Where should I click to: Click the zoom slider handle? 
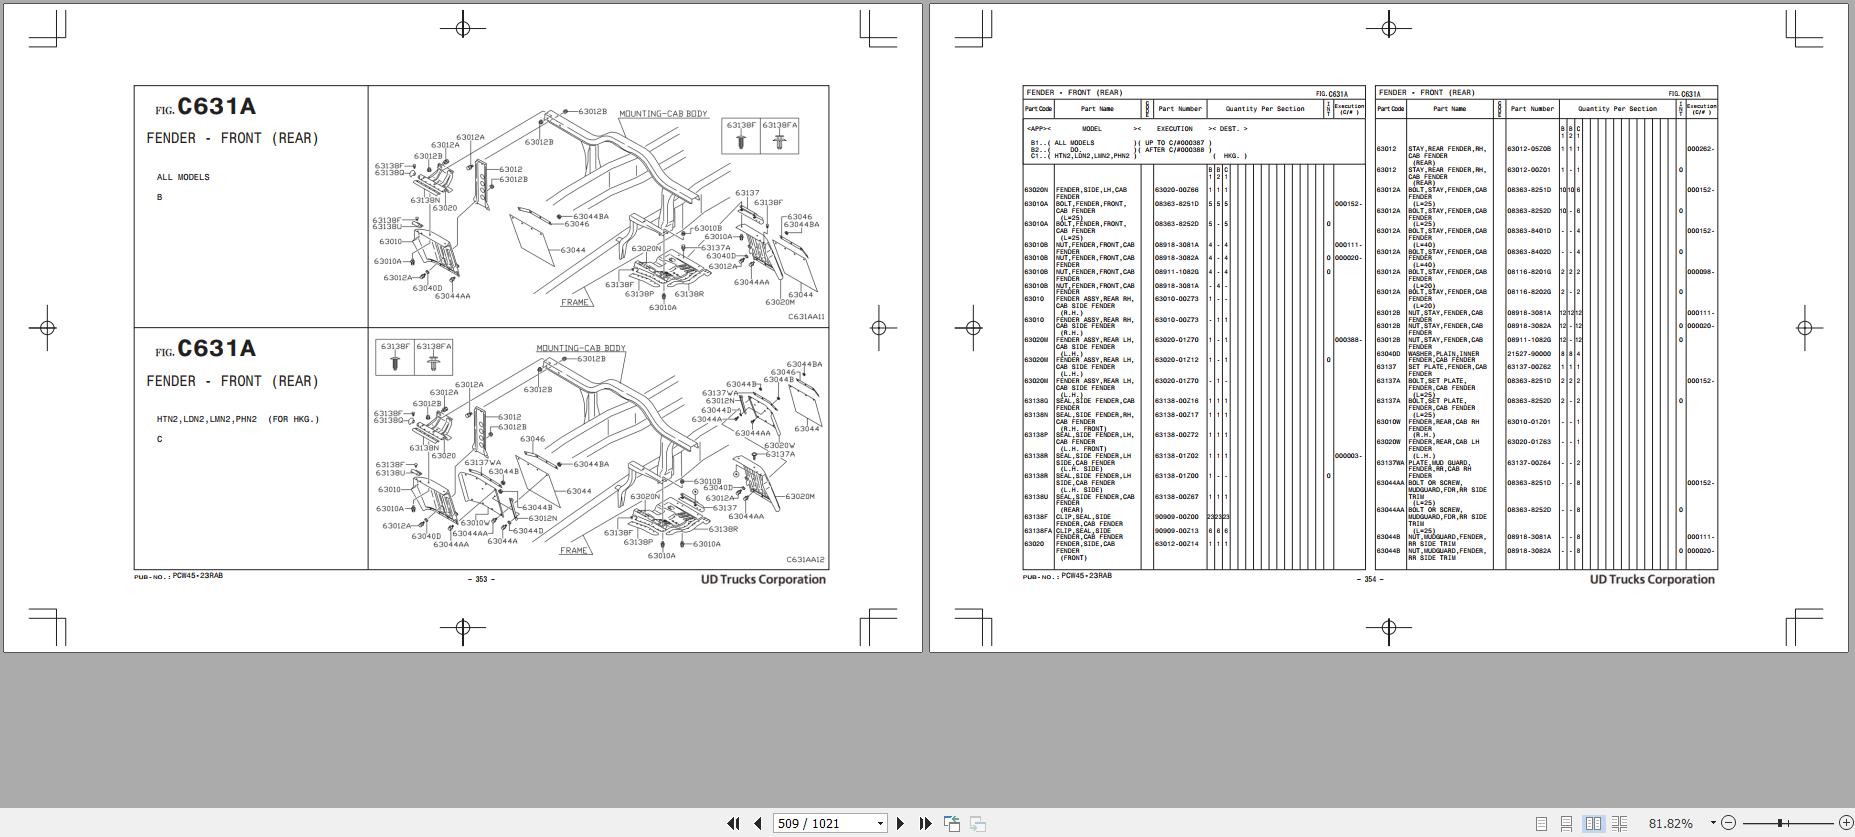[x=1781, y=823]
